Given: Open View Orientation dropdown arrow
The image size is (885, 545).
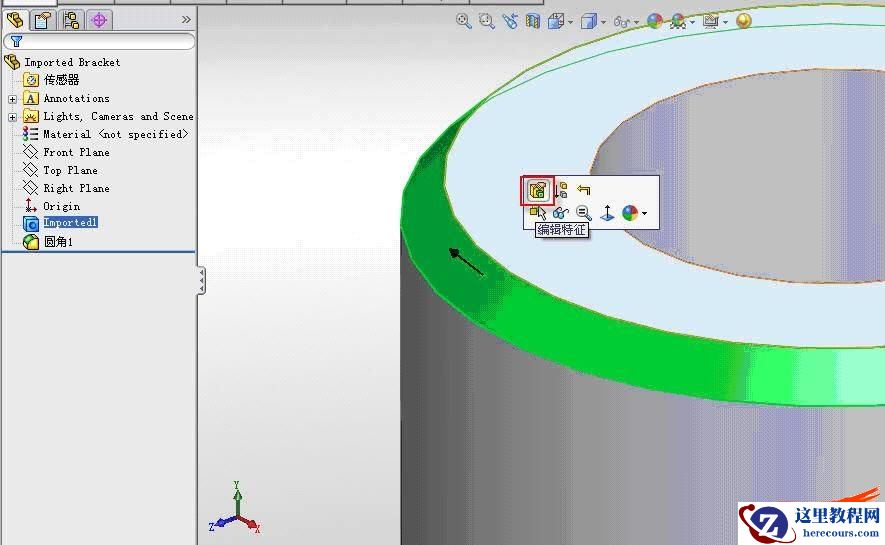Looking at the screenshot, I should pyautogui.click(x=571, y=22).
